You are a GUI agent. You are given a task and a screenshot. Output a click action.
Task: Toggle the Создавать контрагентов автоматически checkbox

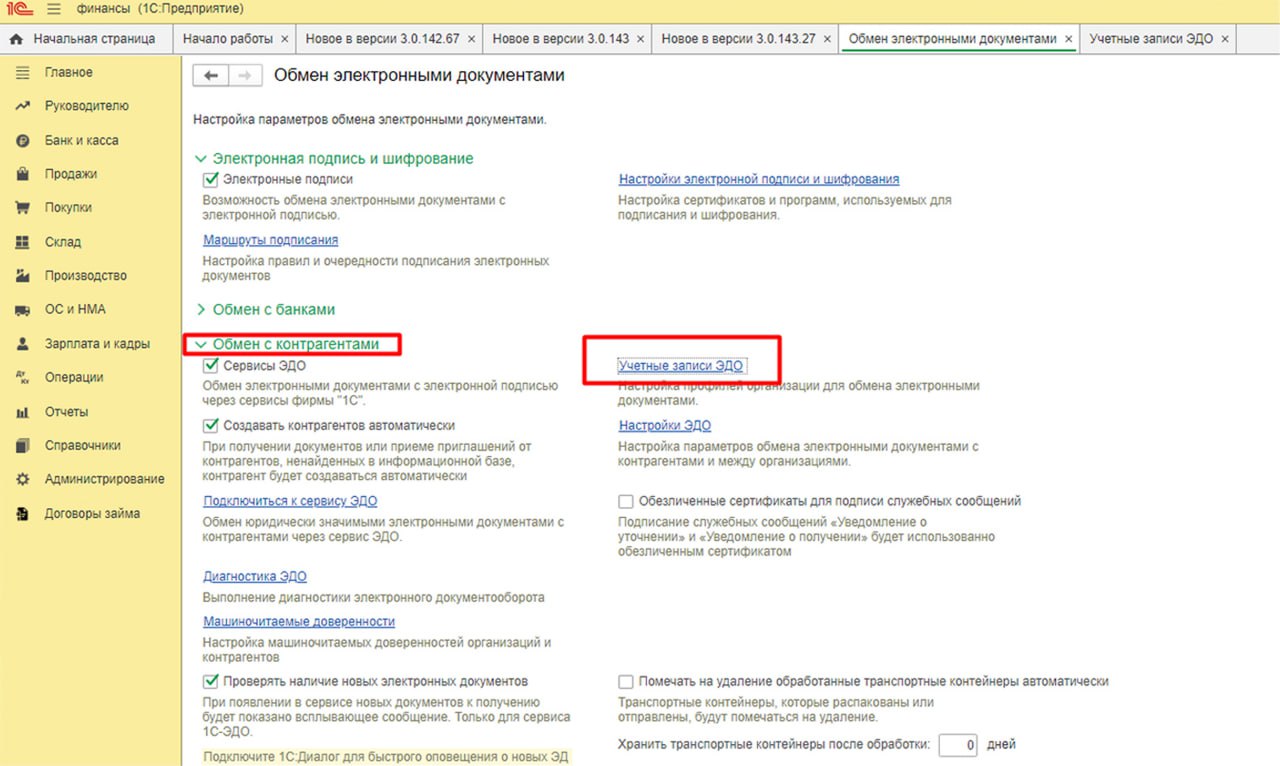[211, 425]
